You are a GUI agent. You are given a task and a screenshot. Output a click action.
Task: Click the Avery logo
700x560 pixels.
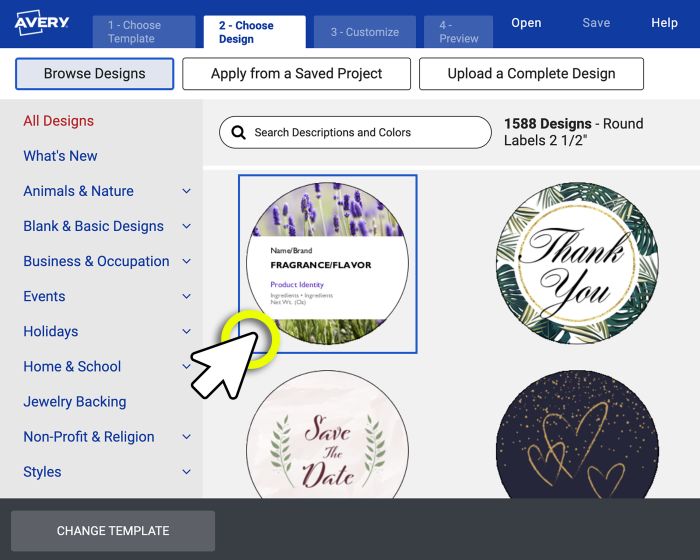[x=42, y=23]
